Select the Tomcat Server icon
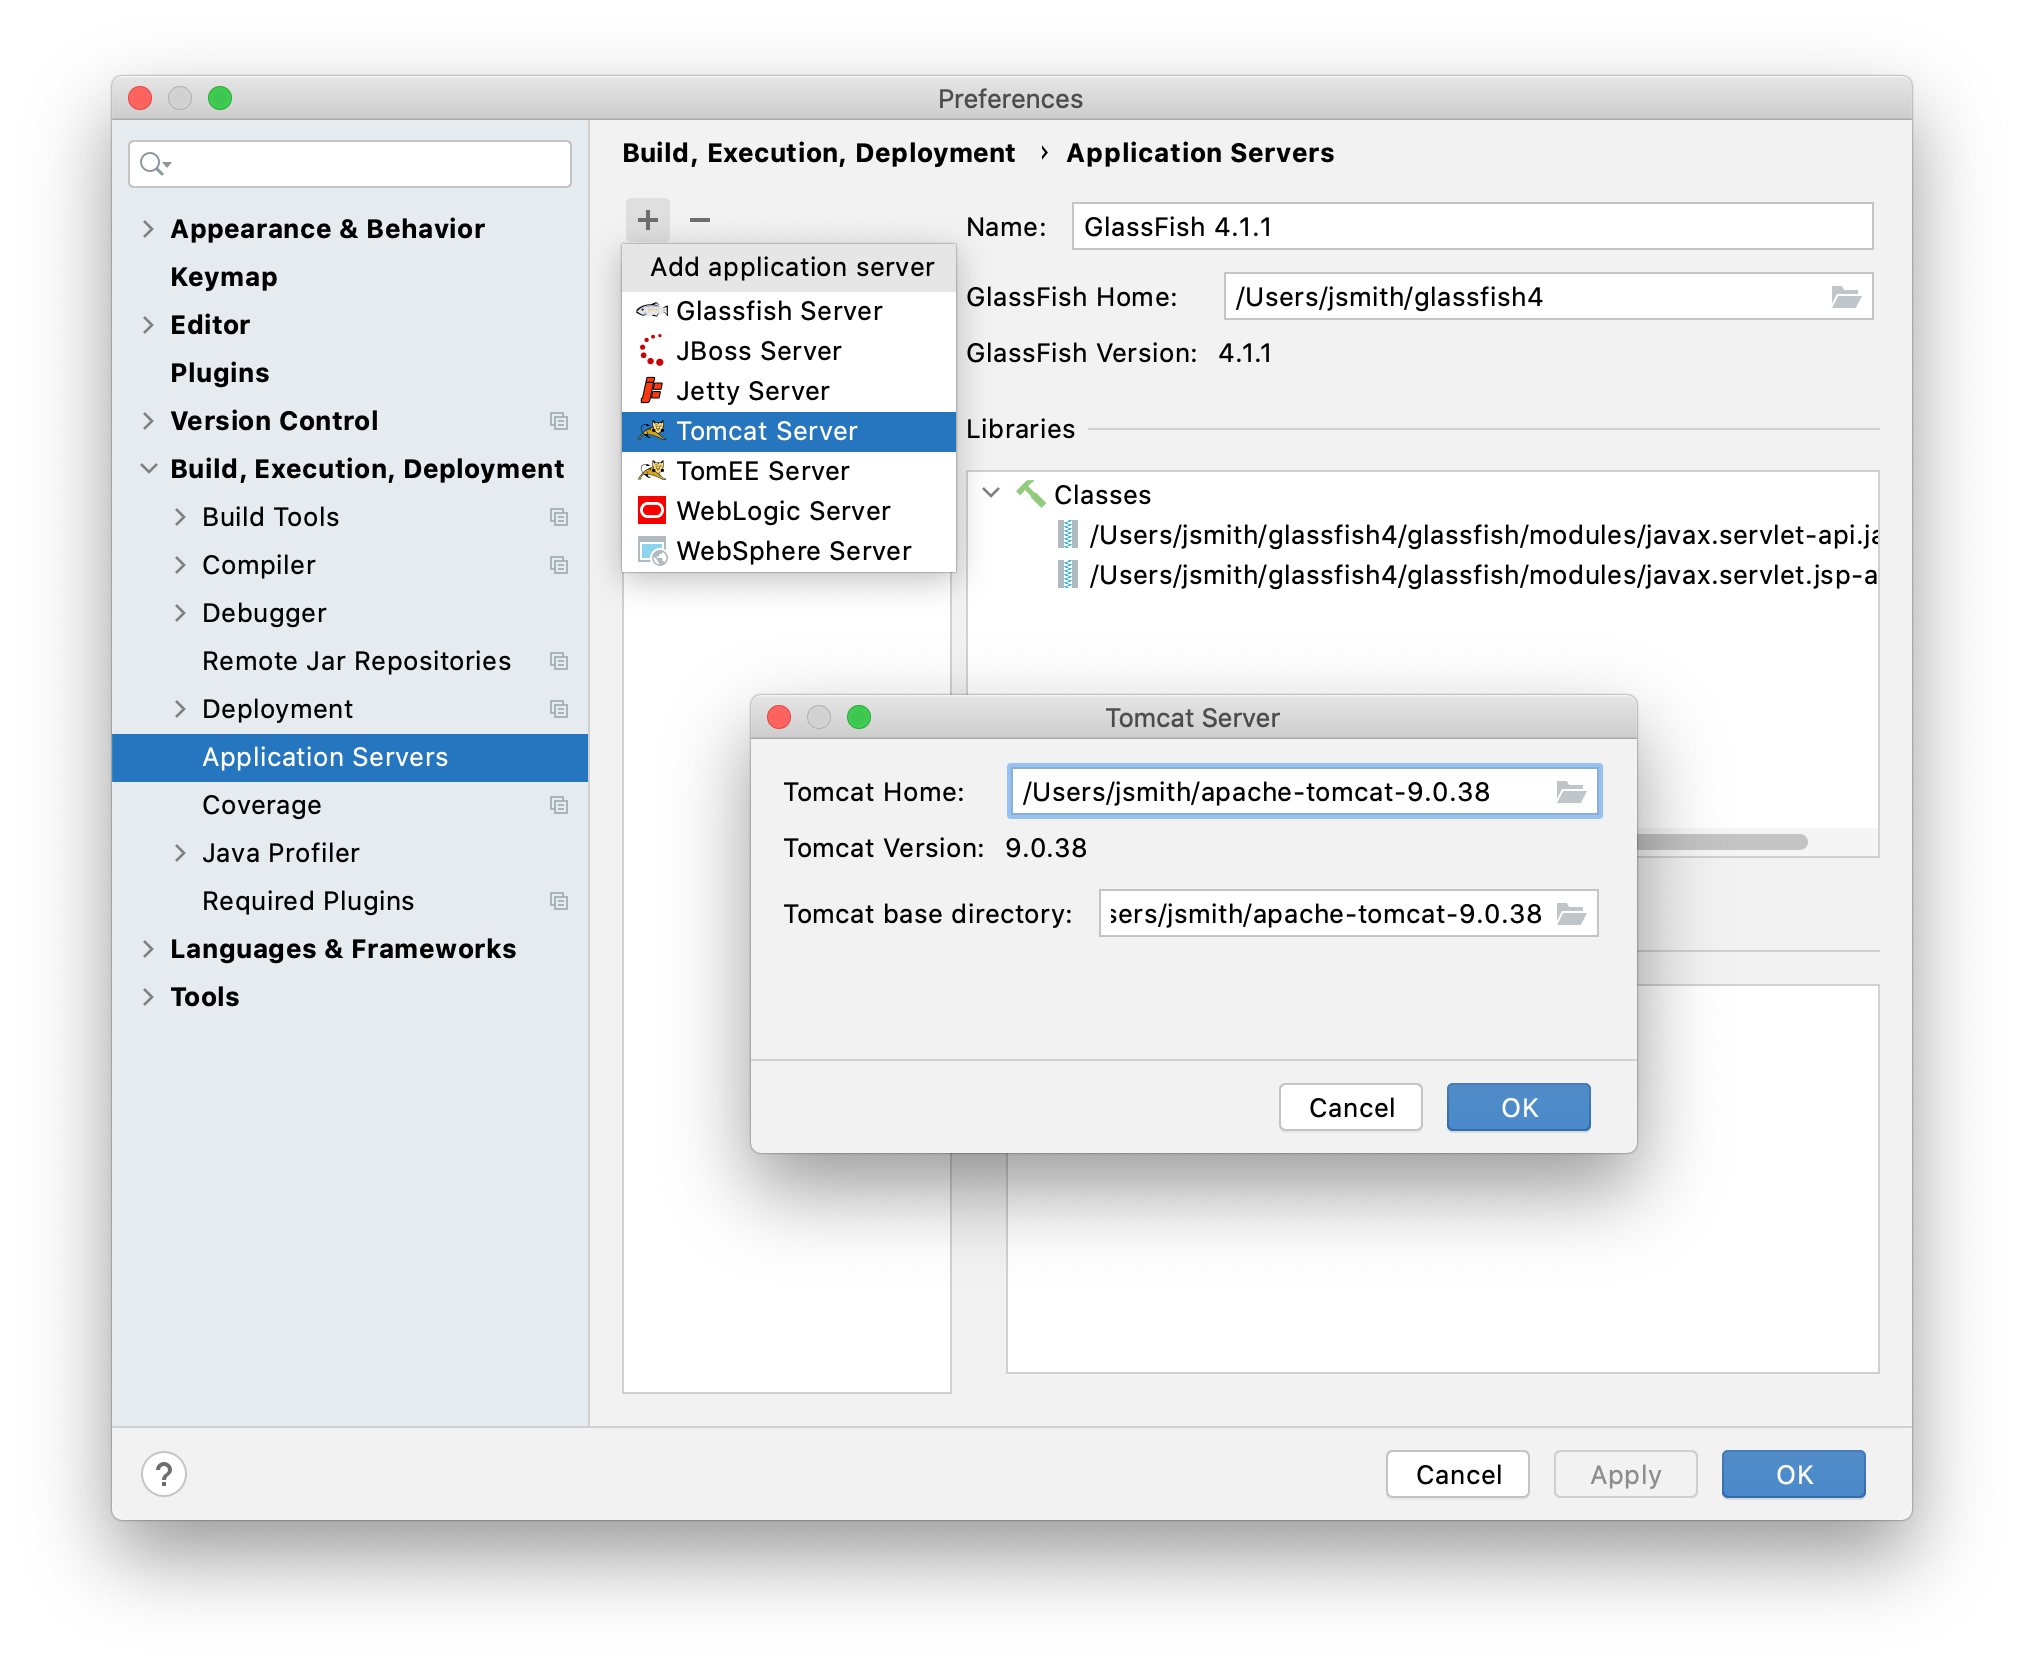 654,430
